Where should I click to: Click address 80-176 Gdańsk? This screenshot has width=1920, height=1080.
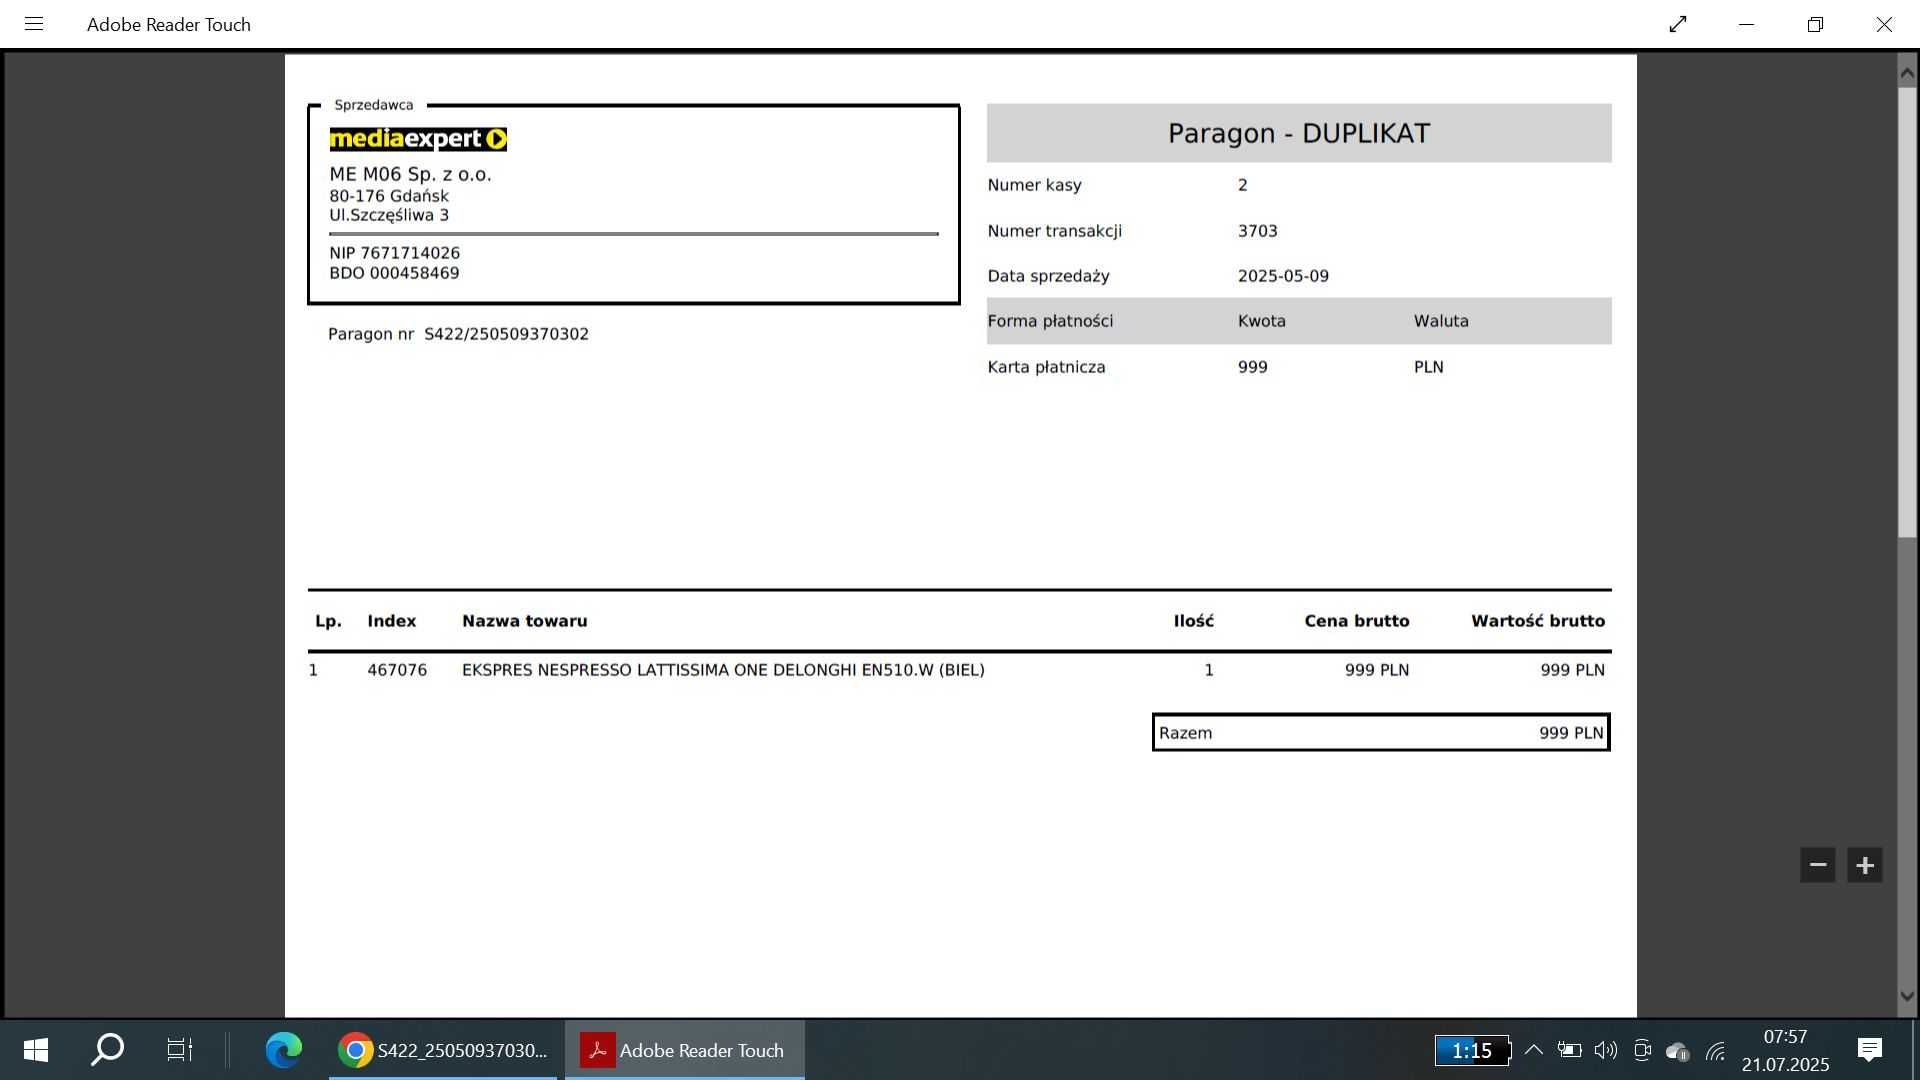[389, 196]
